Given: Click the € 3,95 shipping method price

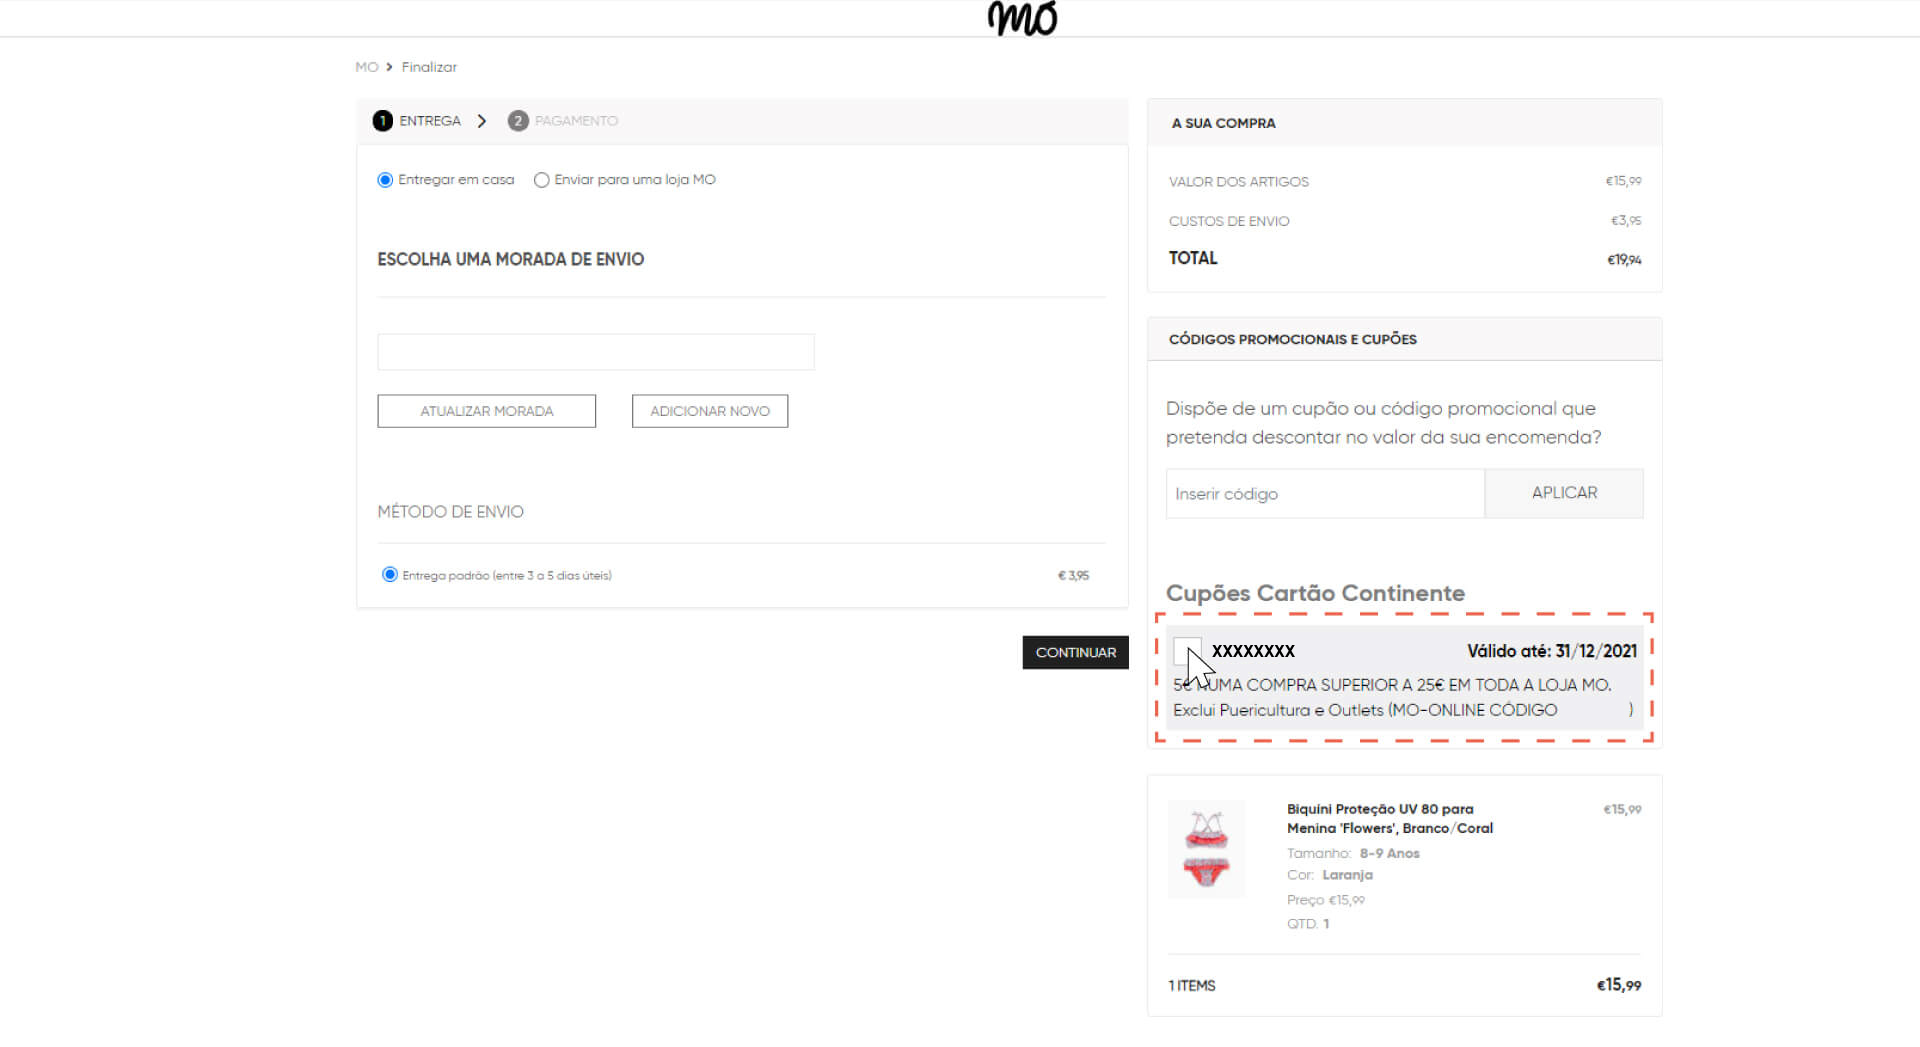Looking at the screenshot, I should (x=1073, y=576).
